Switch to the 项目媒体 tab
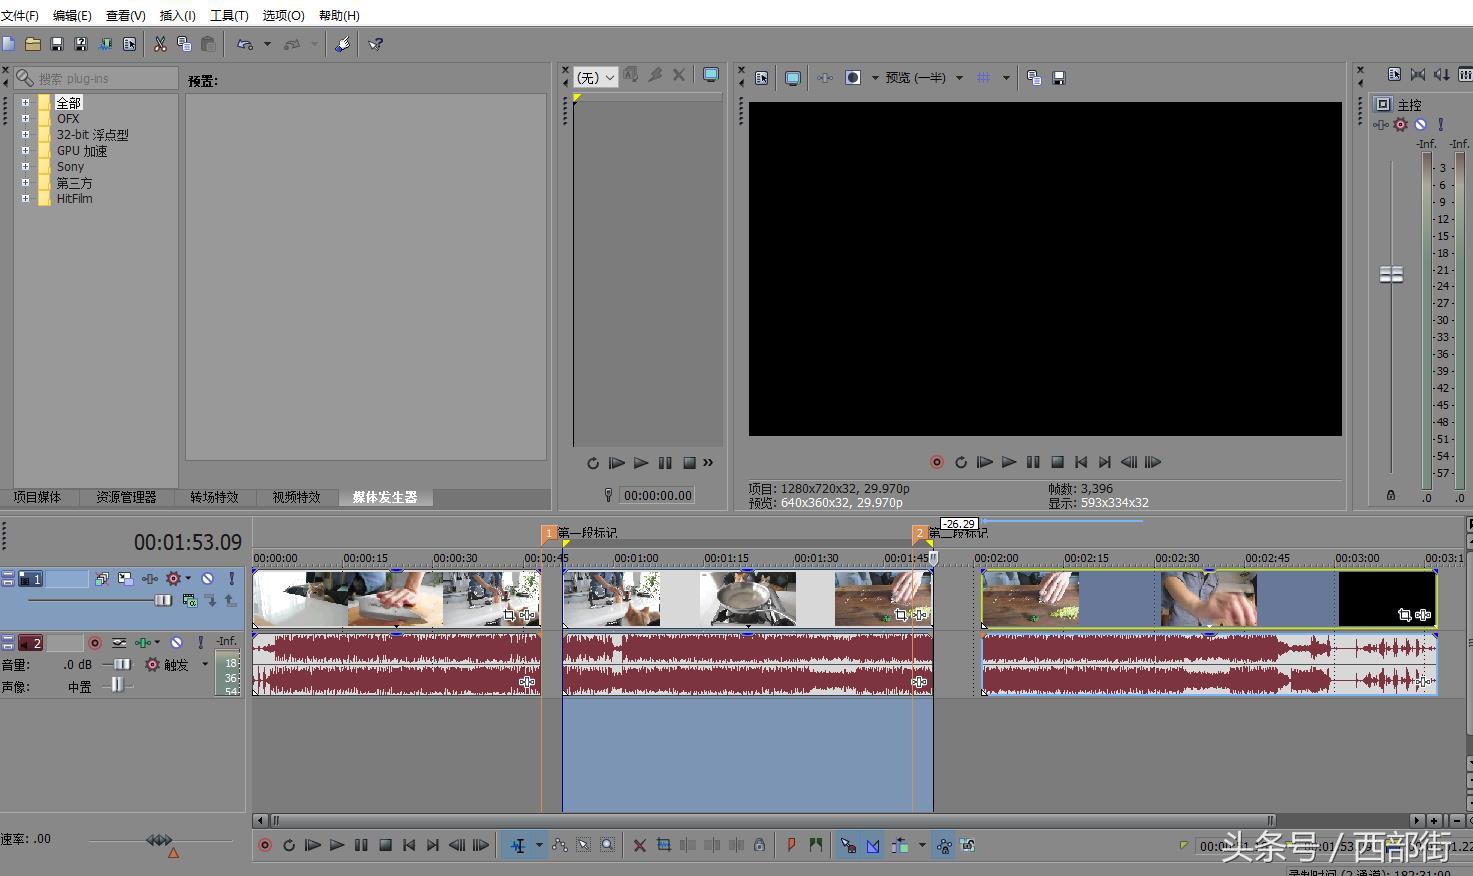Image resolution: width=1473 pixels, height=876 pixels. 37,497
